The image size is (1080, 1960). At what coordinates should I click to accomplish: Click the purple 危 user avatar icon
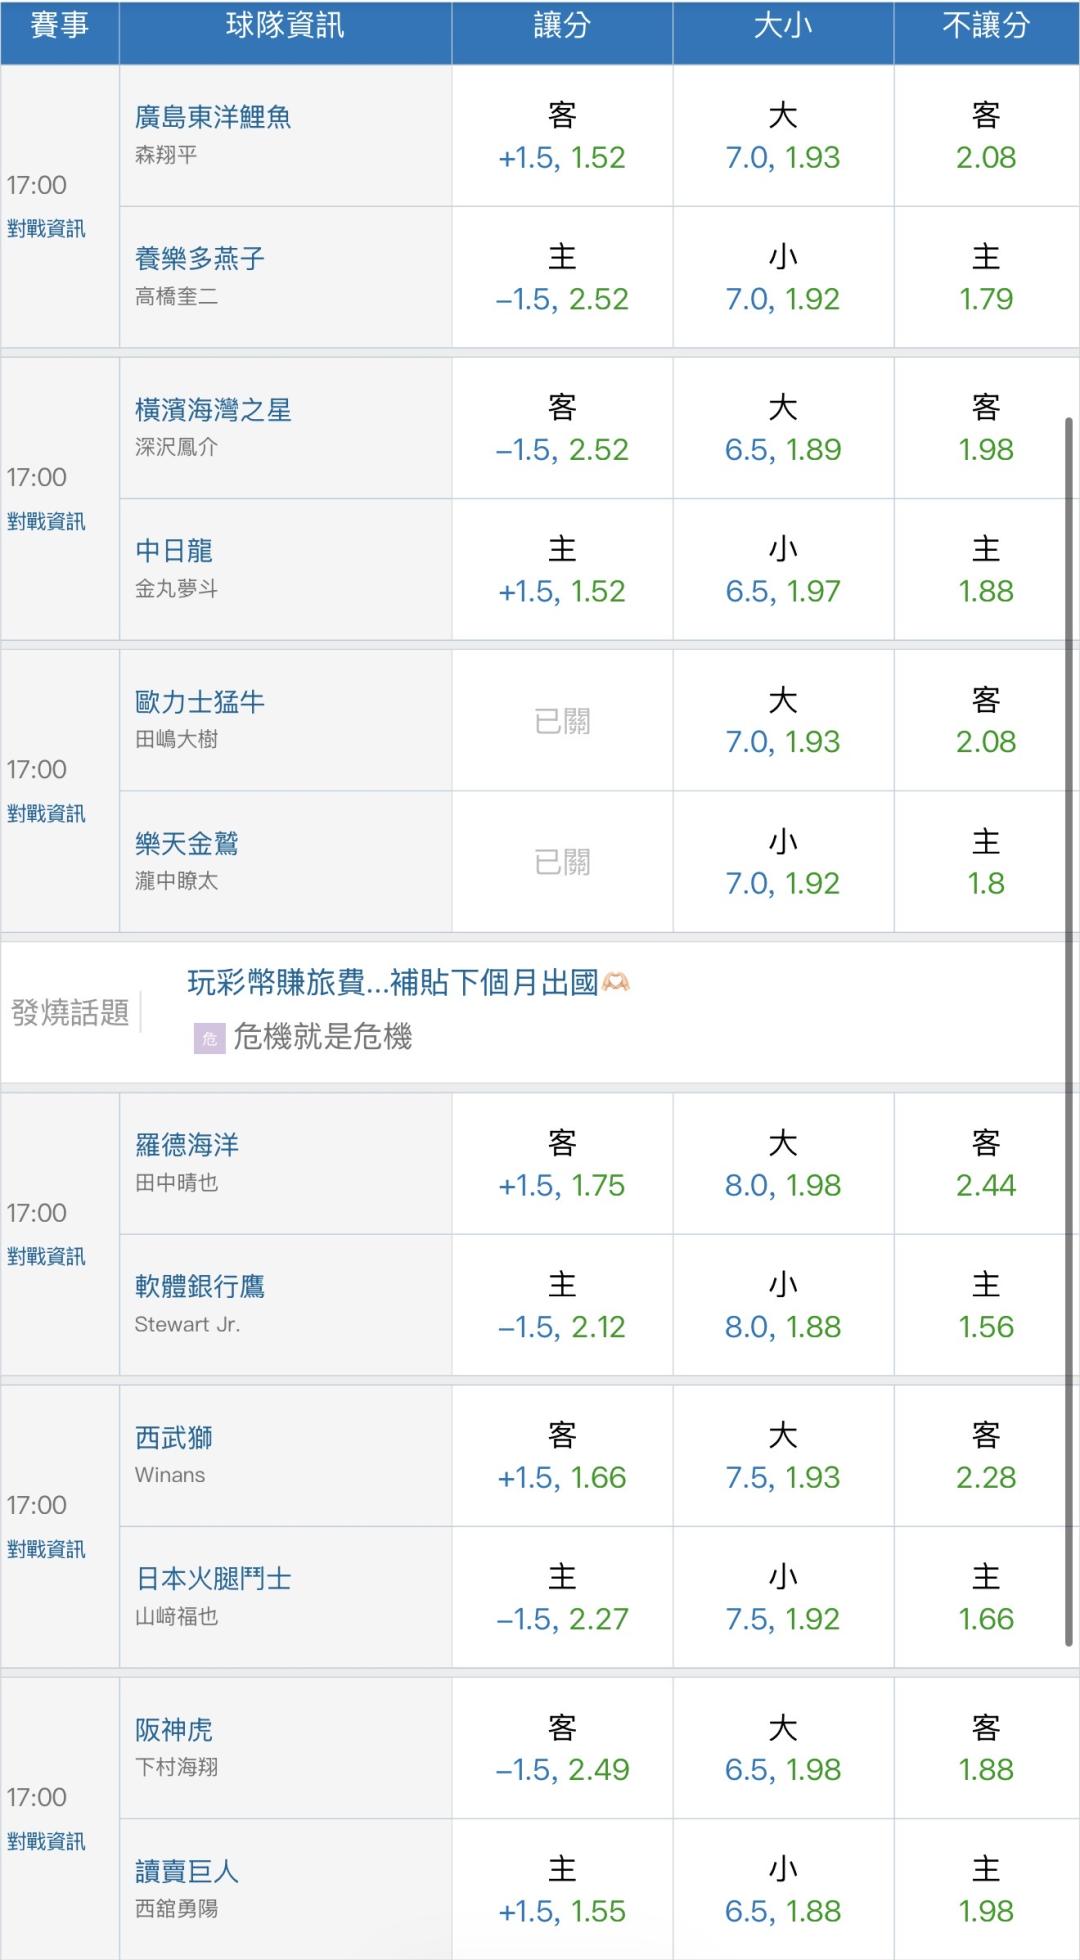[x=209, y=1038]
